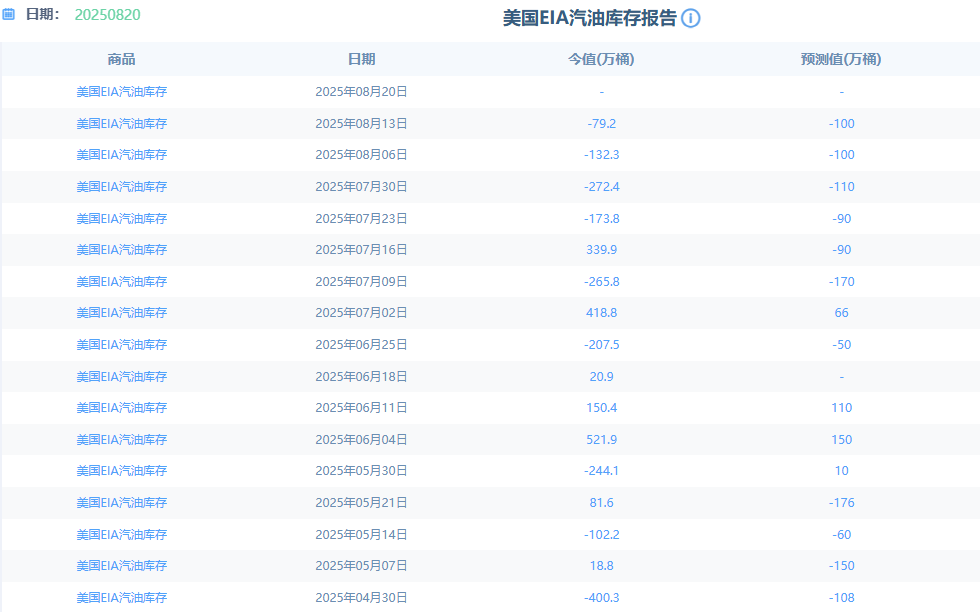The height and width of the screenshot is (612, 980).
Task: Select the date cell 2025年08月20日
Action: [x=361, y=92]
